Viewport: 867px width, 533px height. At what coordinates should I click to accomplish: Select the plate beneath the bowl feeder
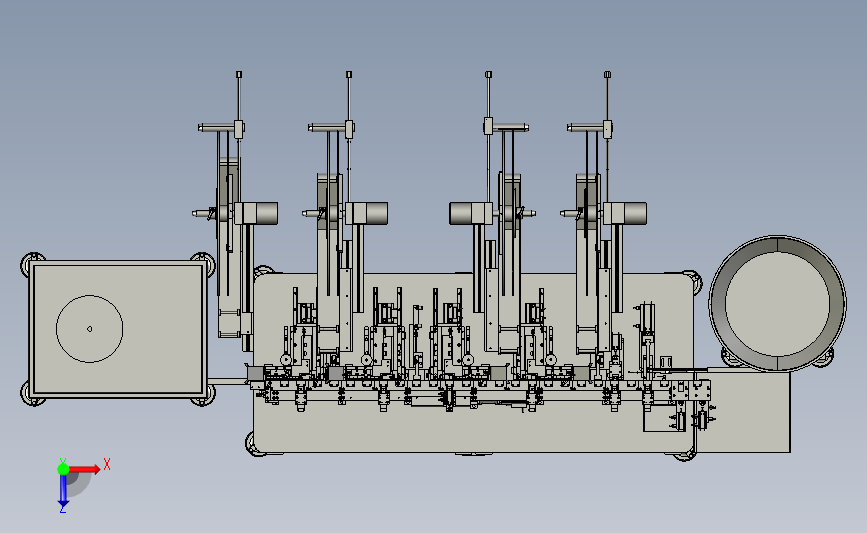(743, 412)
